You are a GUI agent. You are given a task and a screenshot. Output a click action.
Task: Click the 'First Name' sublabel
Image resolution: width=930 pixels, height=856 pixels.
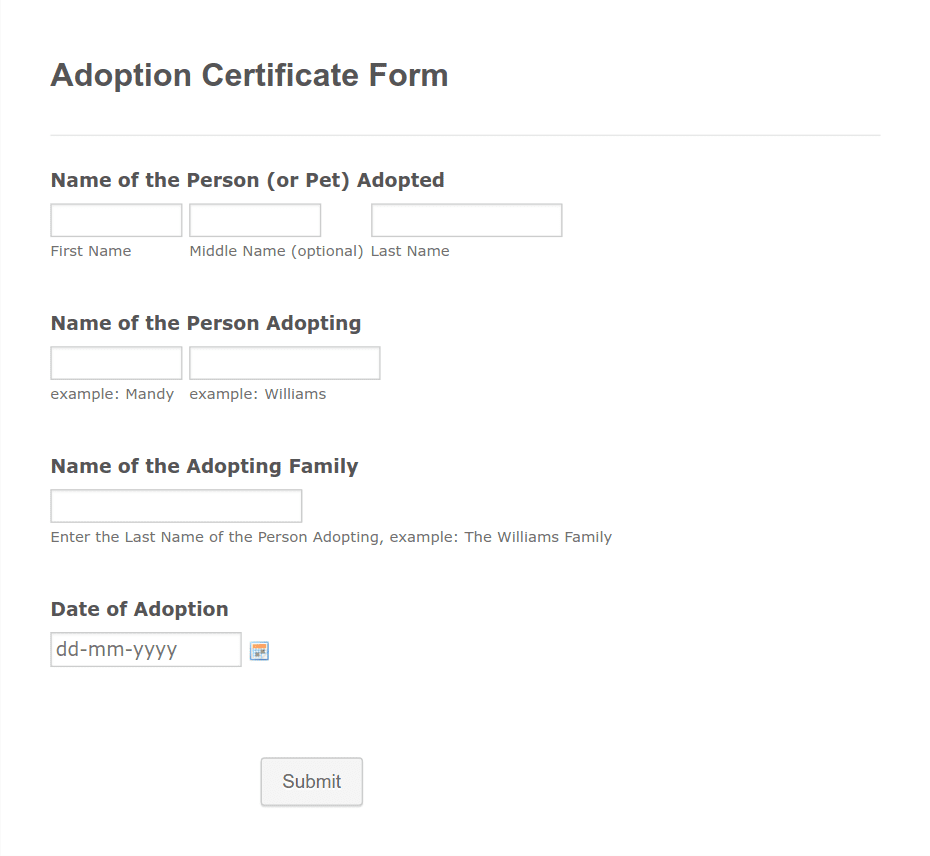click(91, 251)
